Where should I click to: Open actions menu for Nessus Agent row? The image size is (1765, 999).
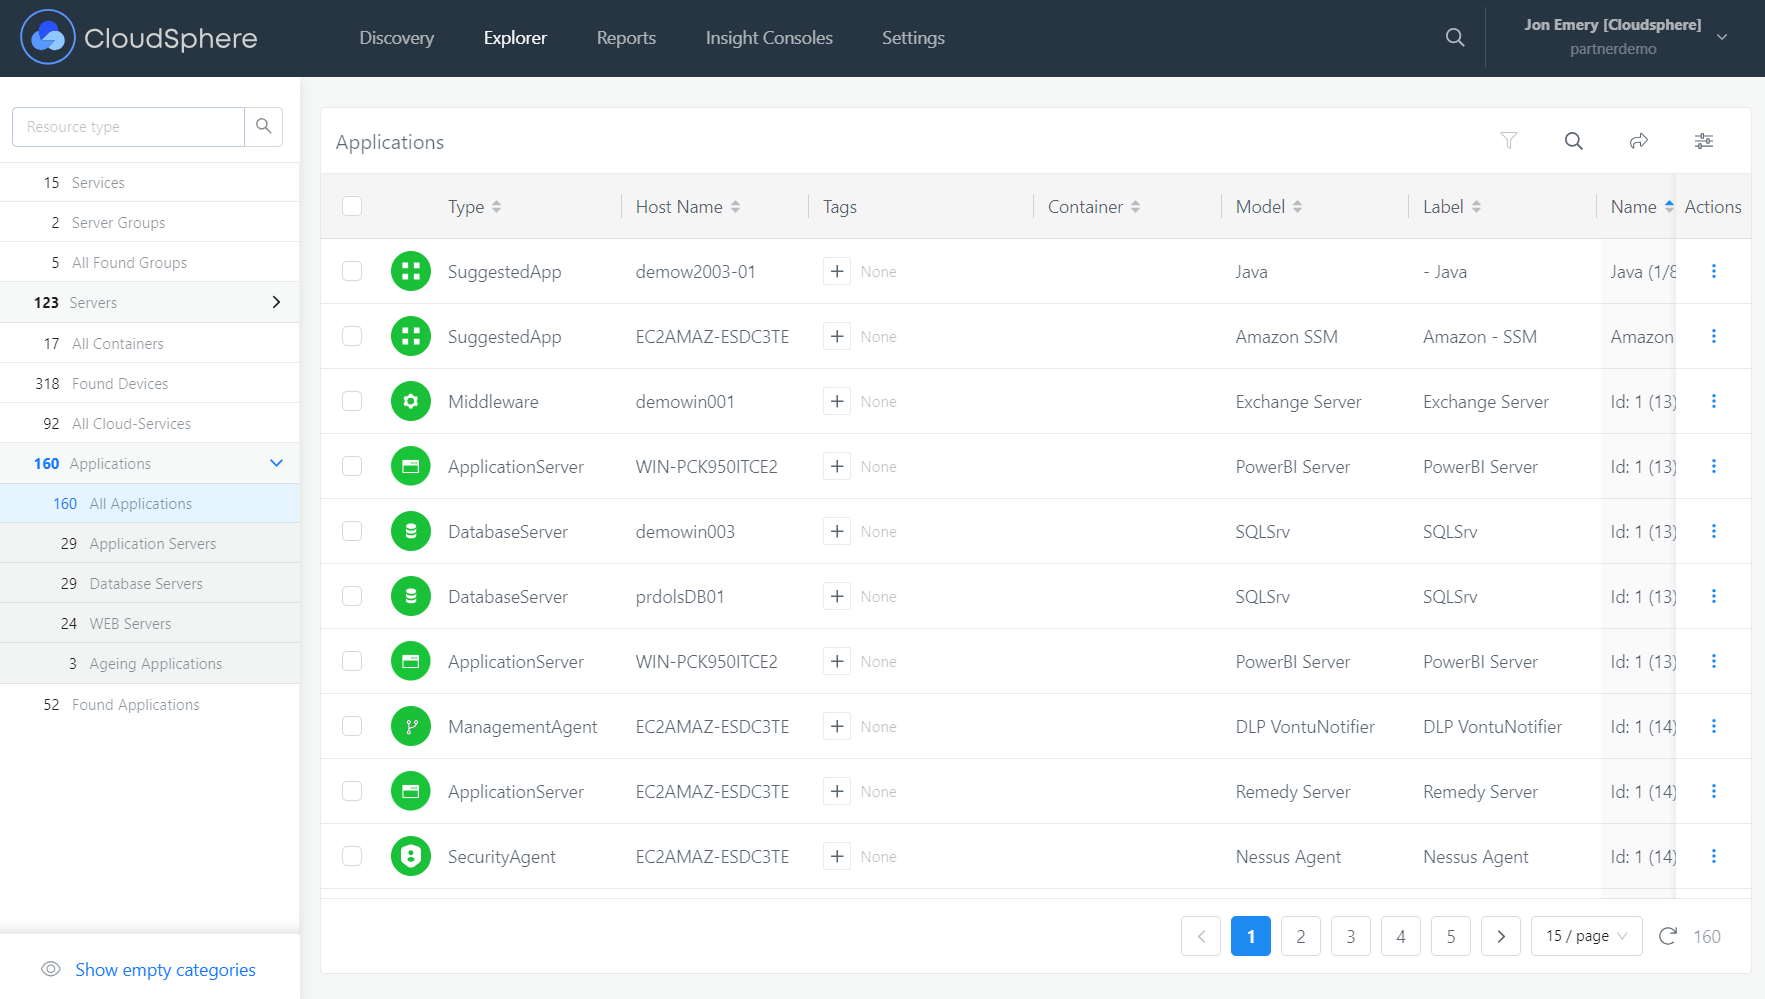coord(1714,856)
